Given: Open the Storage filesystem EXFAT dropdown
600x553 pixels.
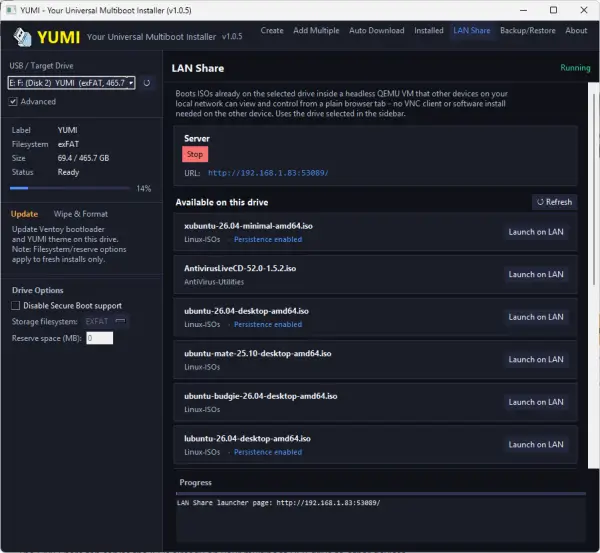Looking at the screenshot, I should point(106,321).
